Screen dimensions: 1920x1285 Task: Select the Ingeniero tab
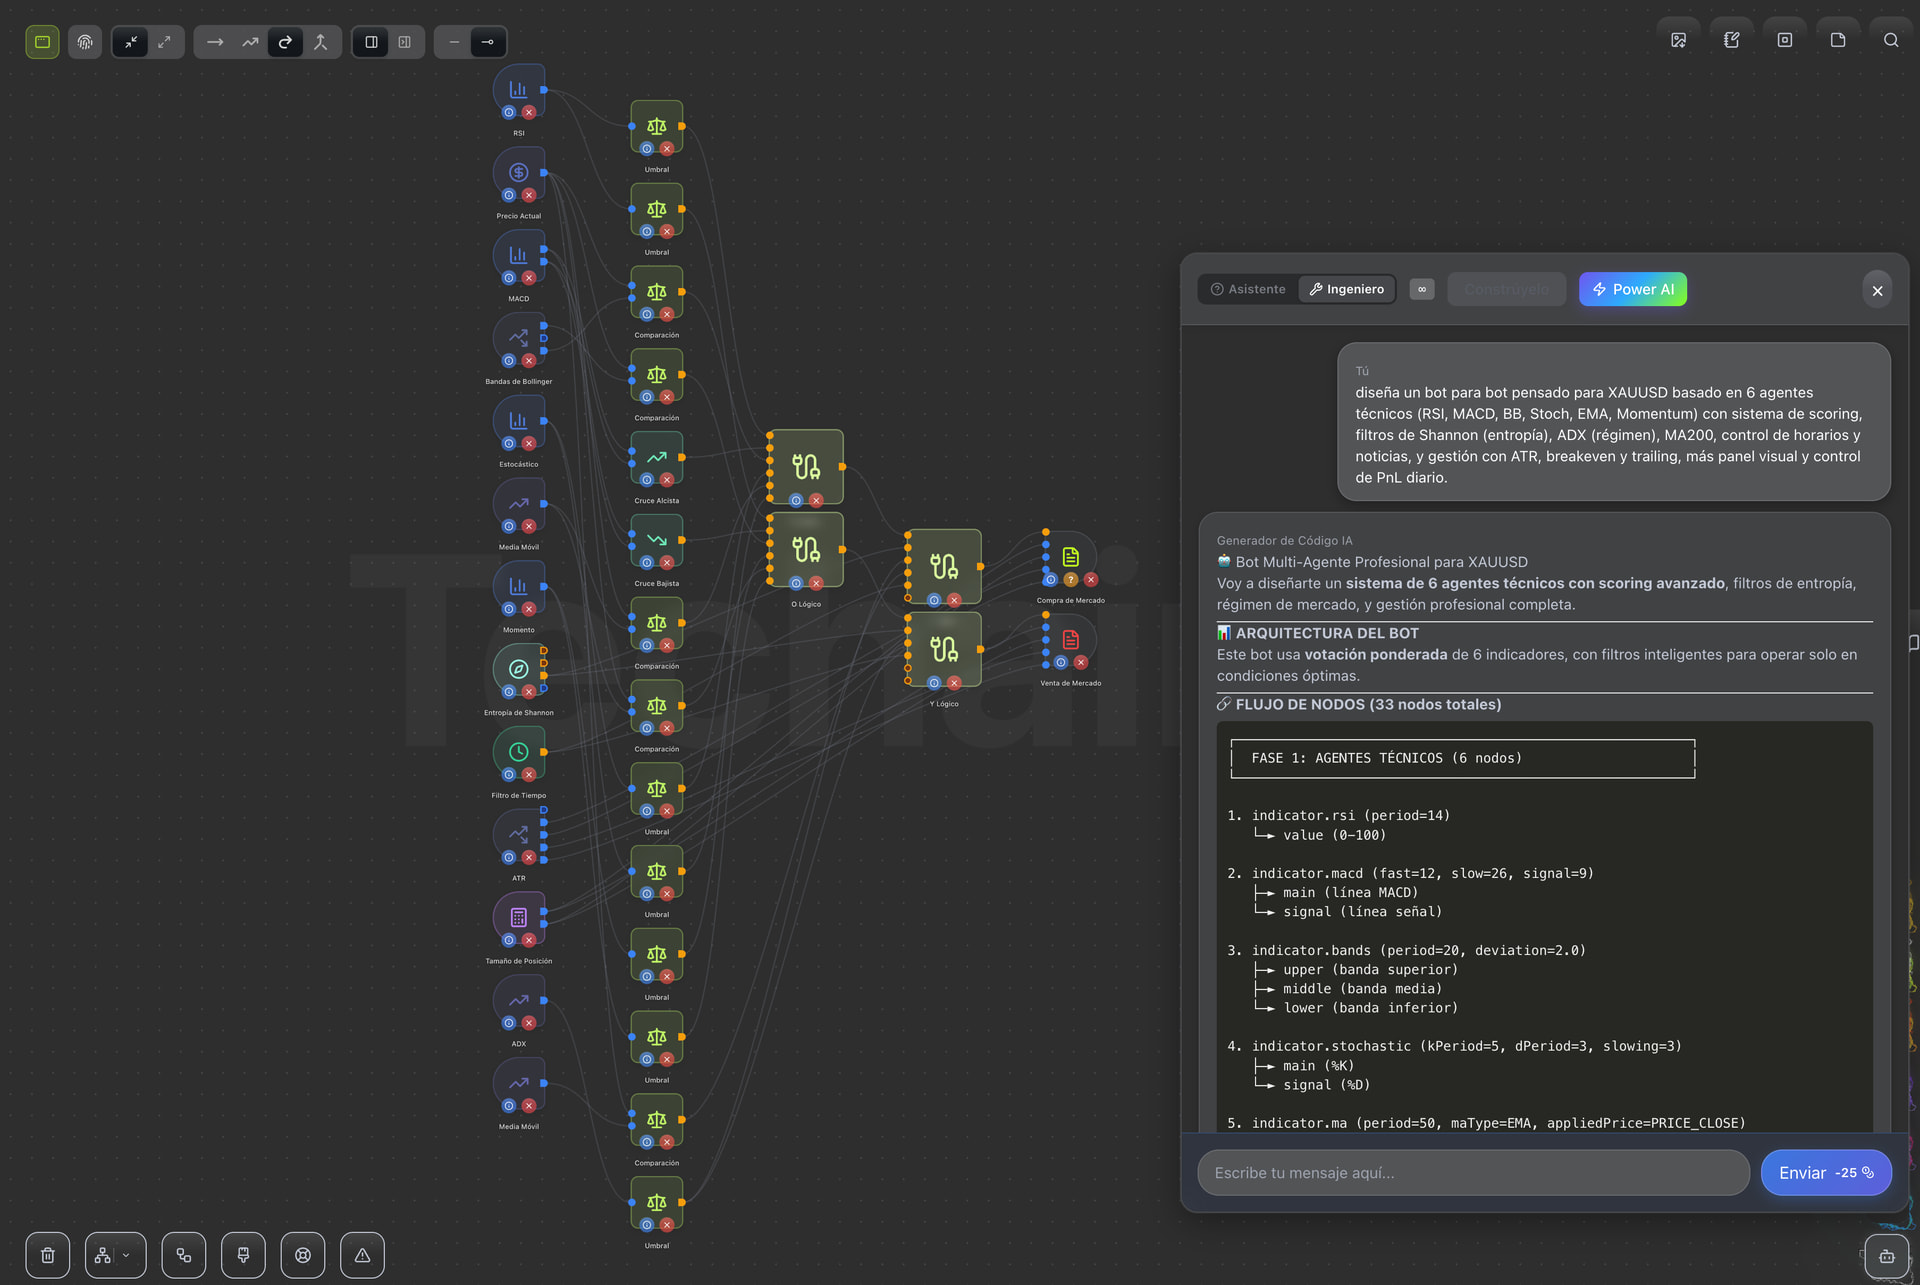click(x=1346, y=289)
